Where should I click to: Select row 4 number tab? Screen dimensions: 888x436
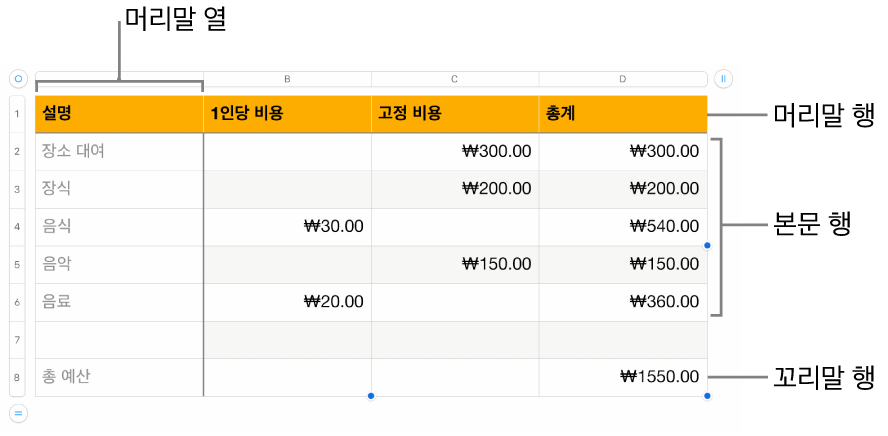18,227
